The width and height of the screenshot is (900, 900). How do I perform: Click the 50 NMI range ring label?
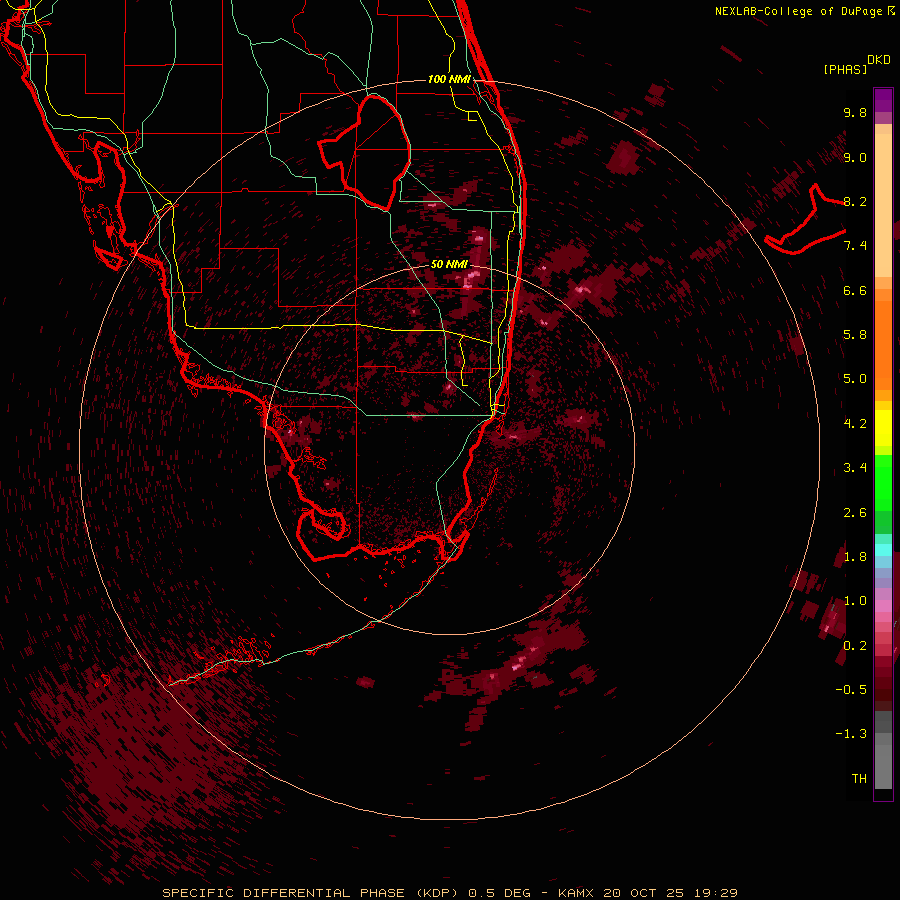coord(449,264)
